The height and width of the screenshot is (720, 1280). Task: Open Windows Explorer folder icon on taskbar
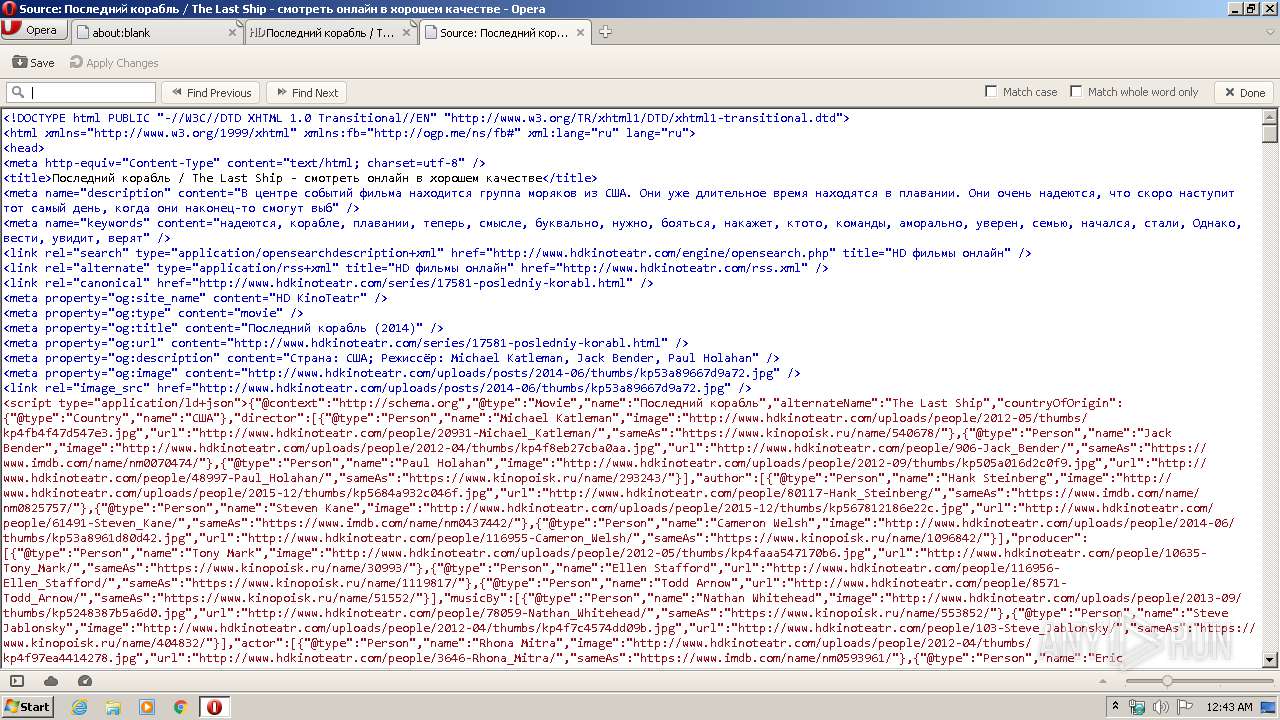[113, 707]
